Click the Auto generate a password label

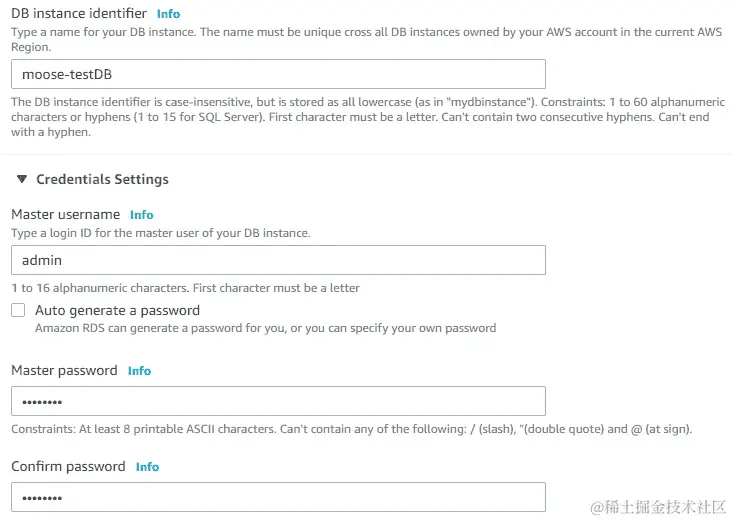(117, 311)
